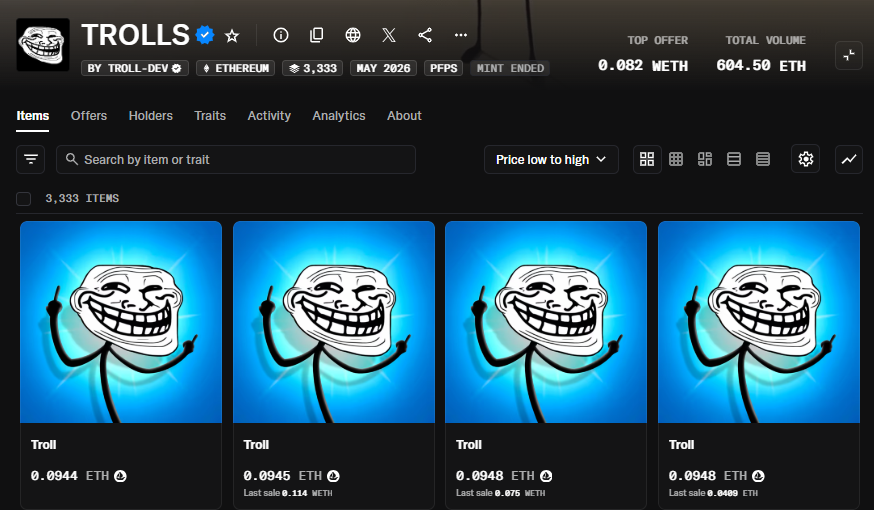Click the 0.0944 ETH price text
874x510 pixels.
(70, 476)
